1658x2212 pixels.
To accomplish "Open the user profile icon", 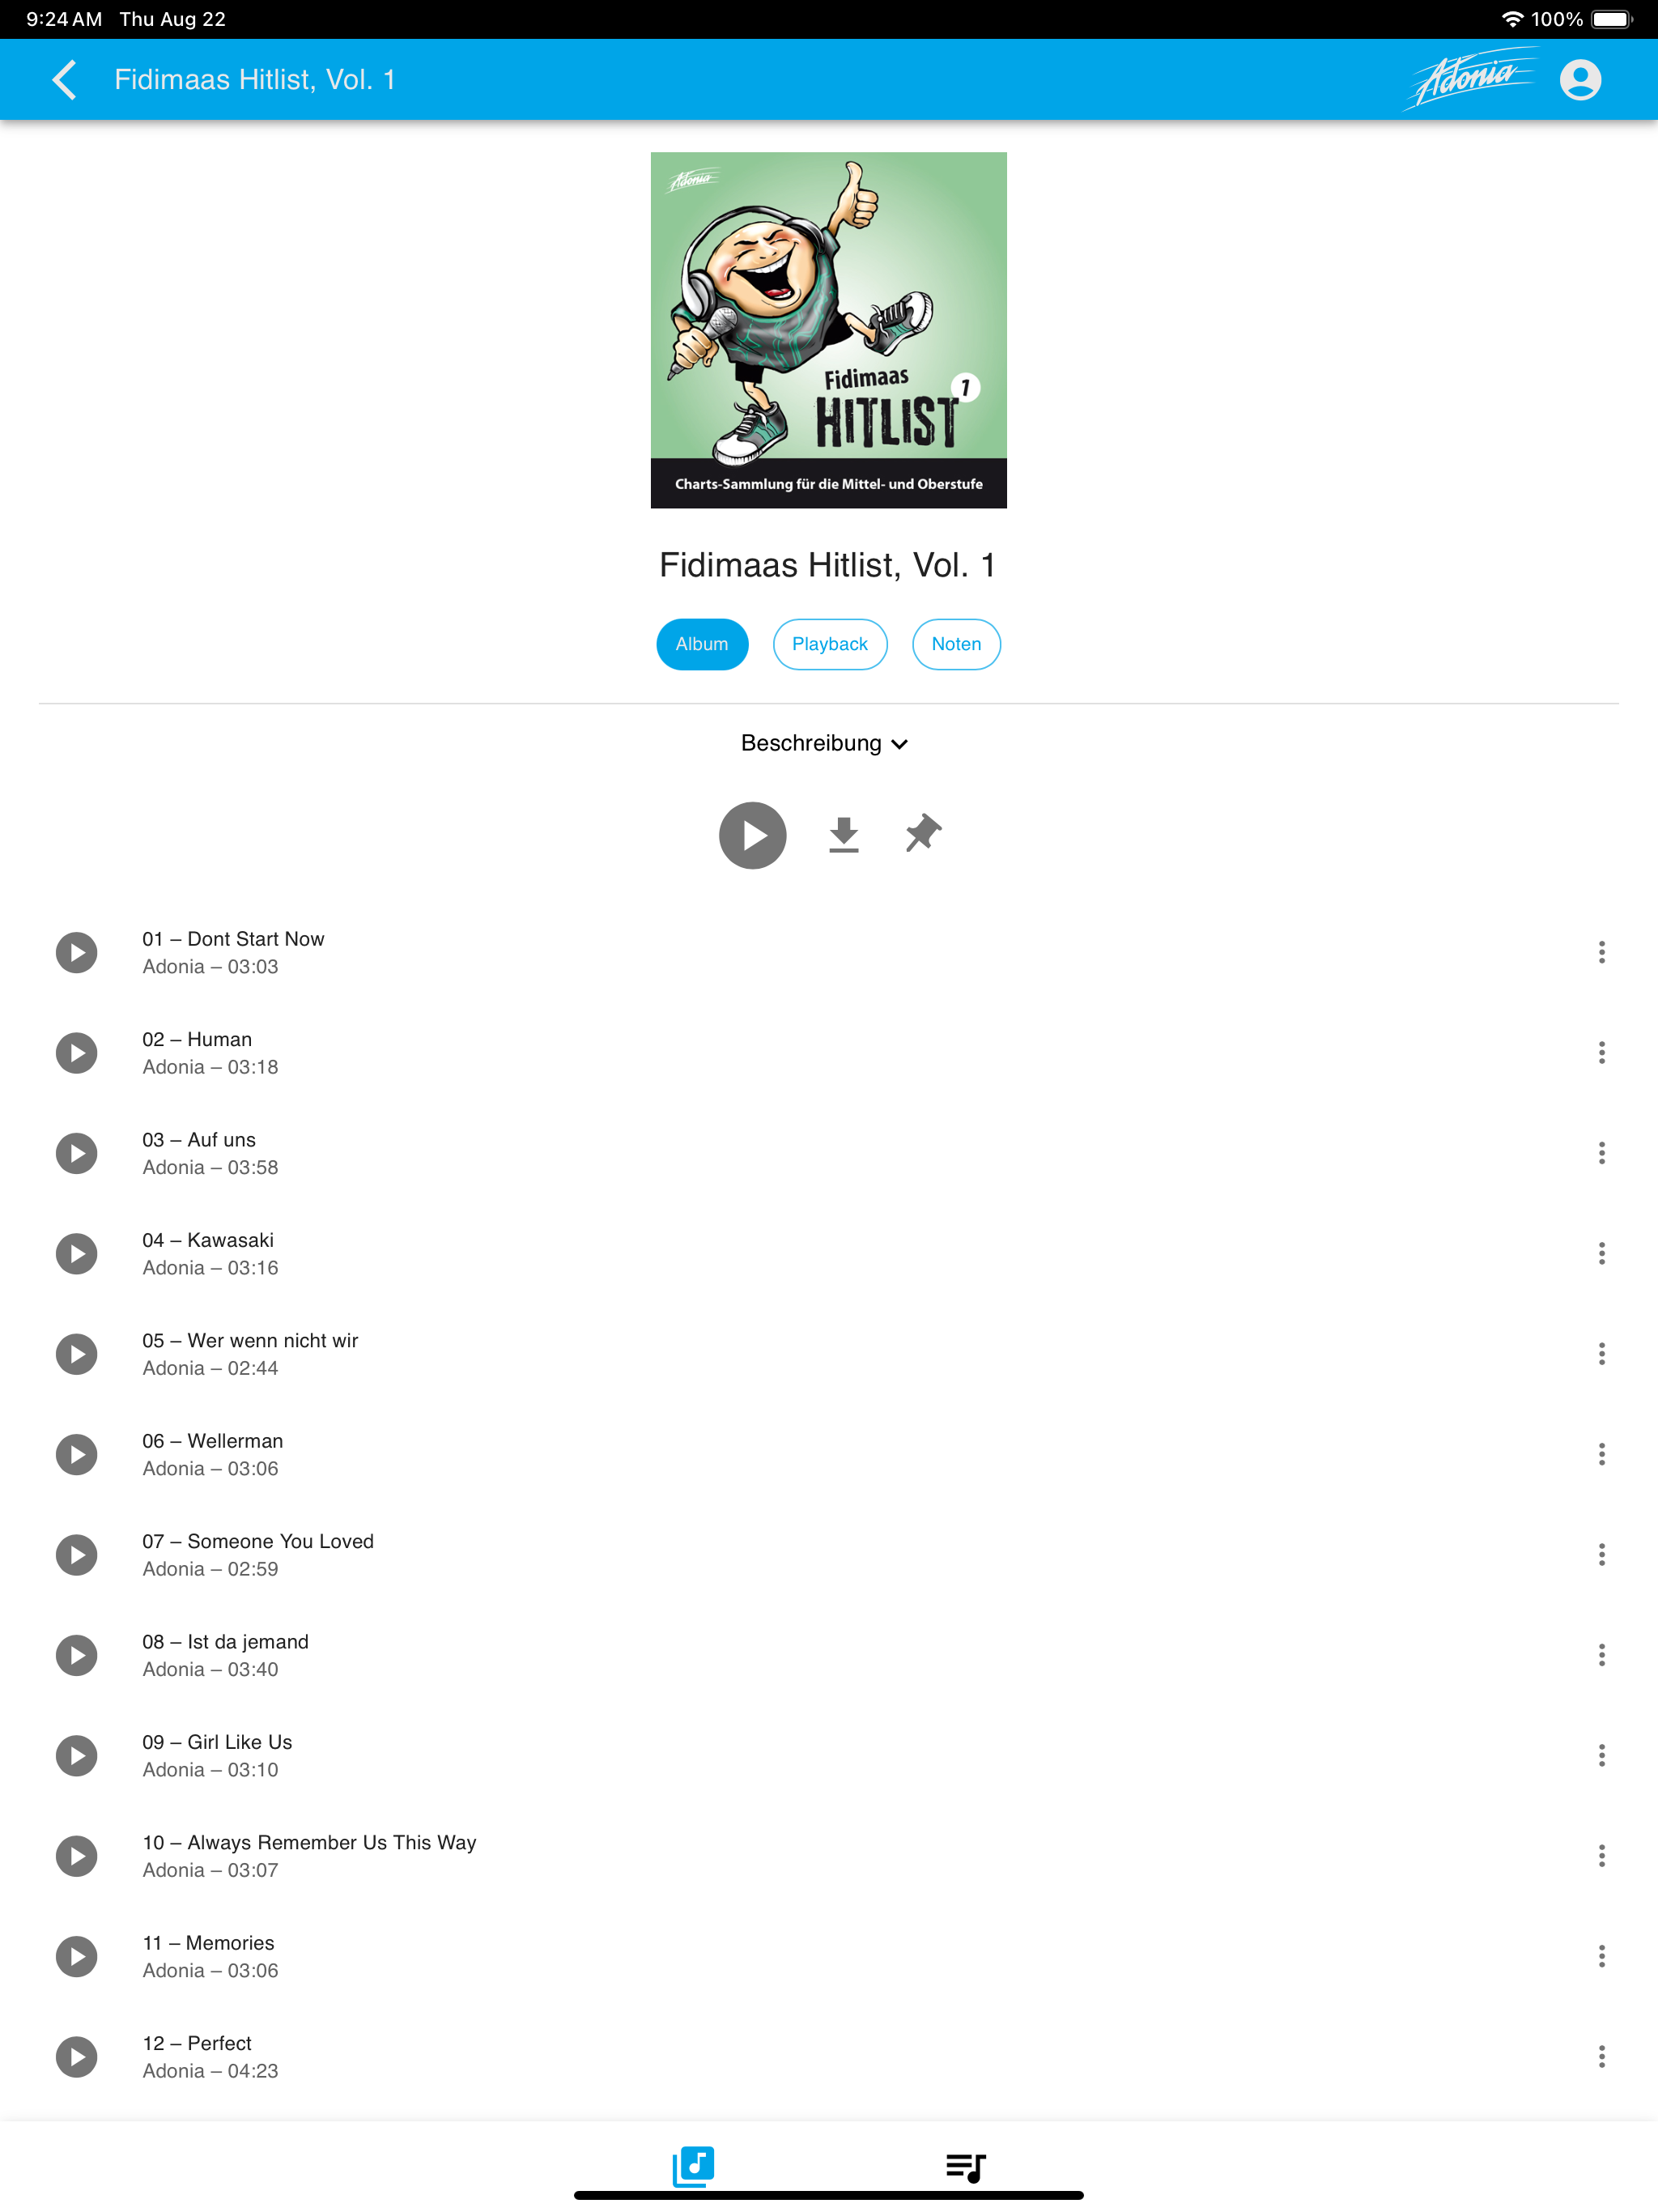I will tap(1580, 80).
